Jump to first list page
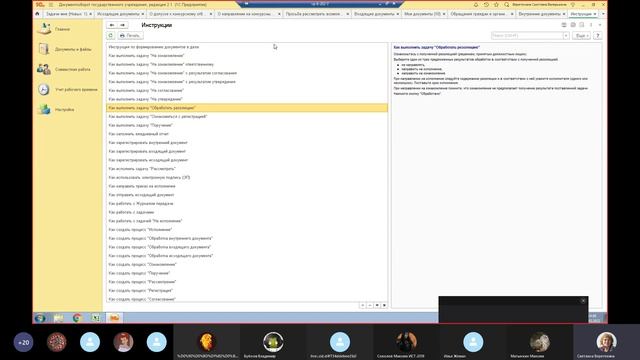Viewport: 640px width, 360px height. click(x=362, y=305)
